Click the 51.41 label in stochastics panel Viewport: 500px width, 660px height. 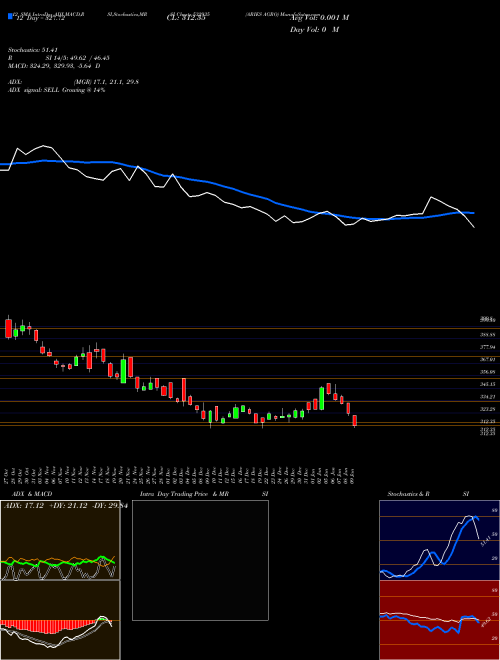coord(485,541)
